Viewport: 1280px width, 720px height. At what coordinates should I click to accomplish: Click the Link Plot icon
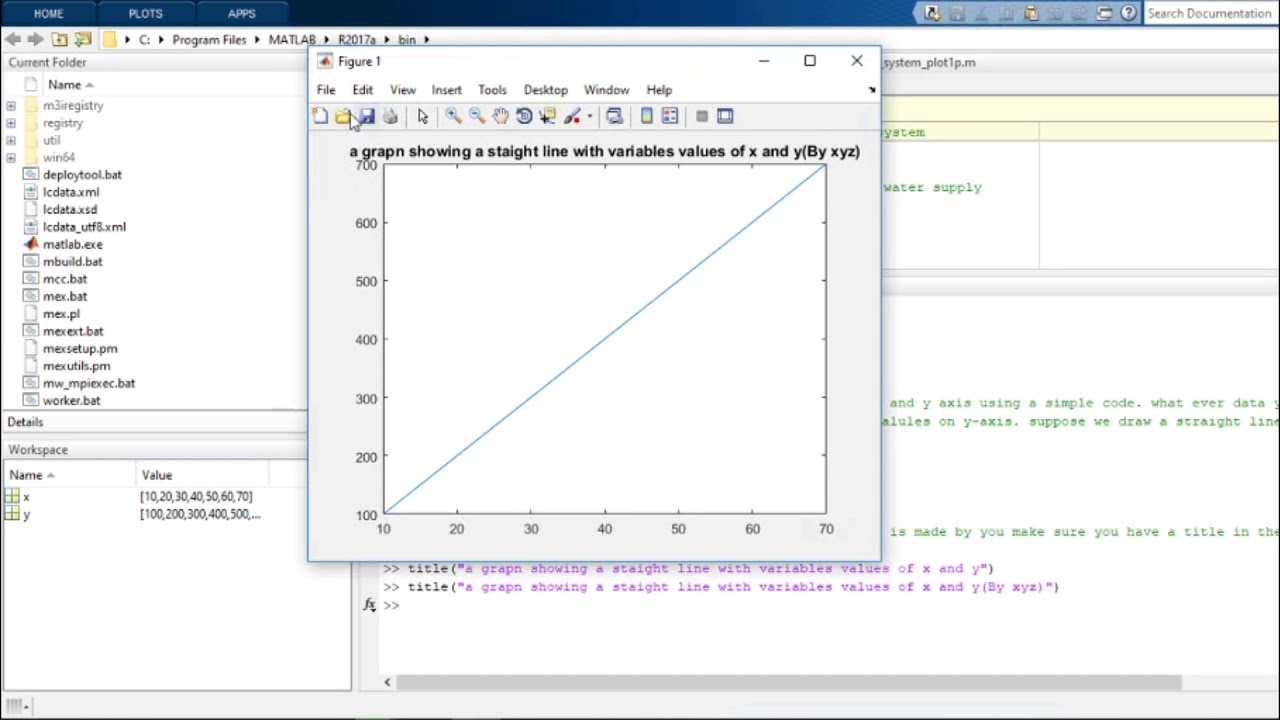click(x=615, y=117)
